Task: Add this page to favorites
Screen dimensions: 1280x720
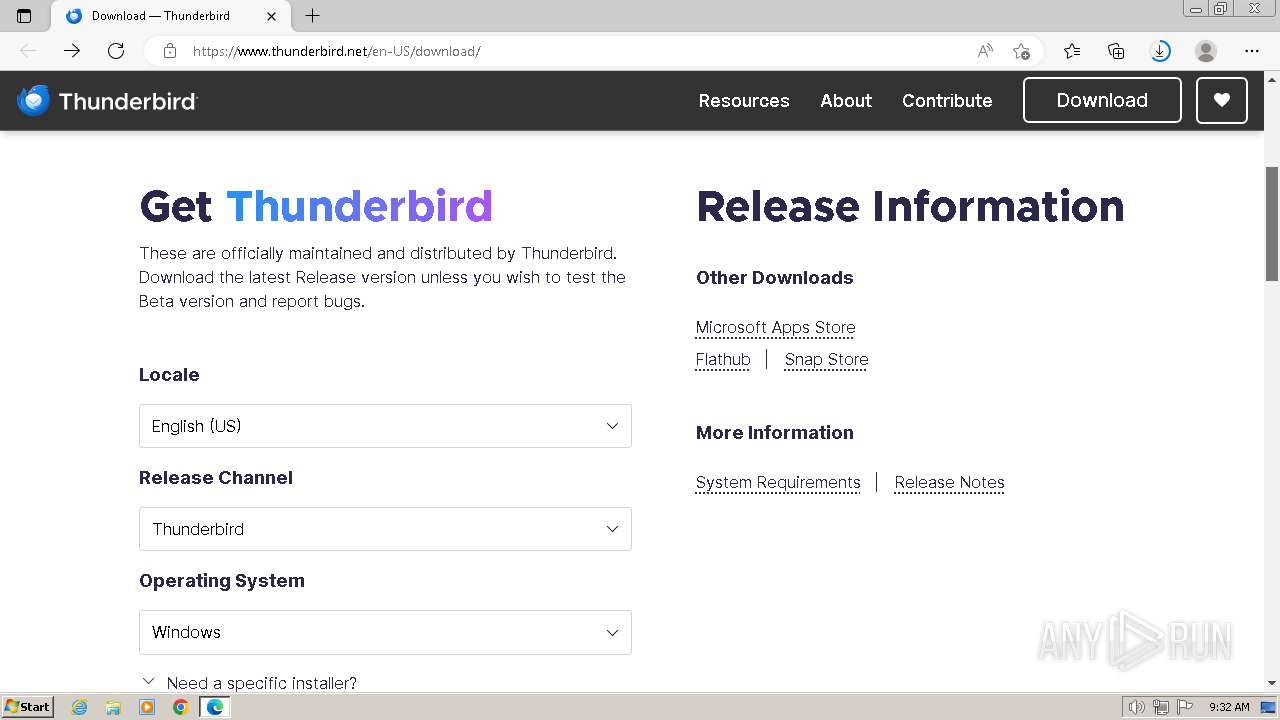Action: pyautogui.click(x=1021, y=51)
